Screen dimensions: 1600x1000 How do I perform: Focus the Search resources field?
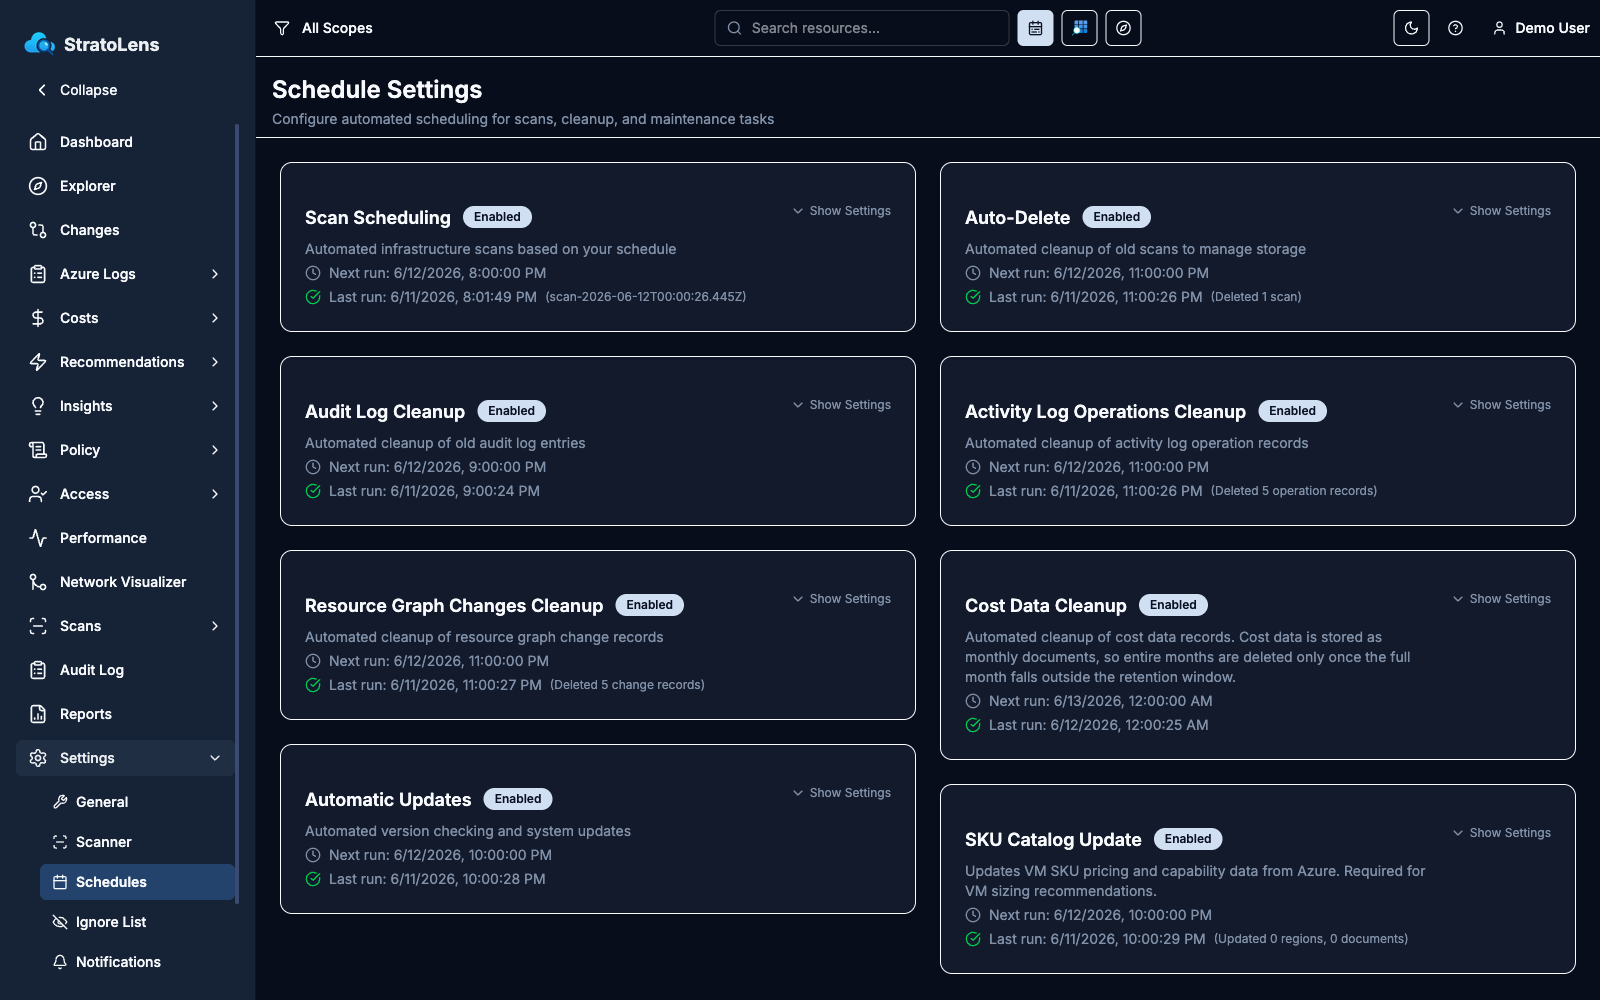point(861,28)
